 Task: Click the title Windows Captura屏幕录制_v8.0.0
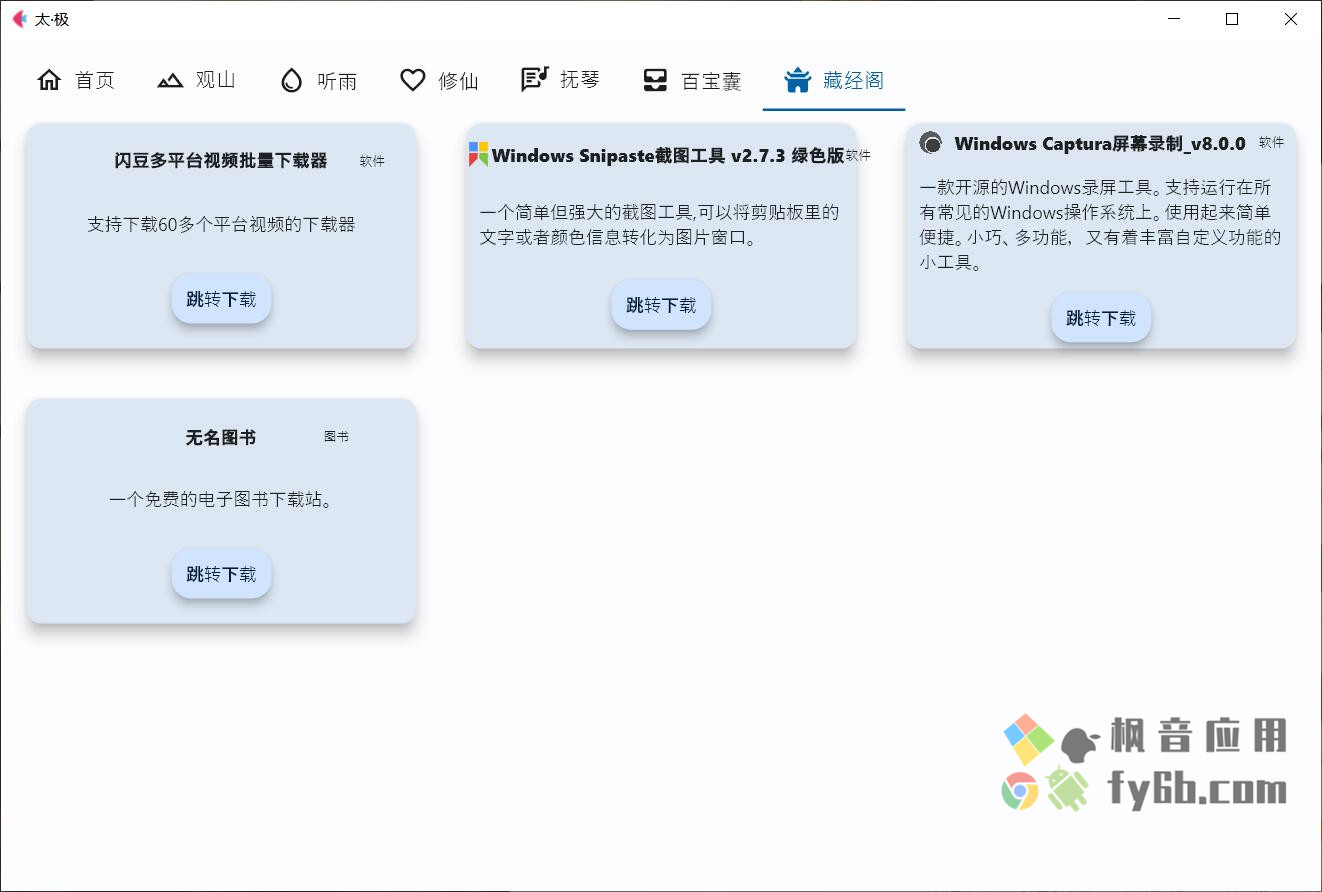pos(1100,144)
